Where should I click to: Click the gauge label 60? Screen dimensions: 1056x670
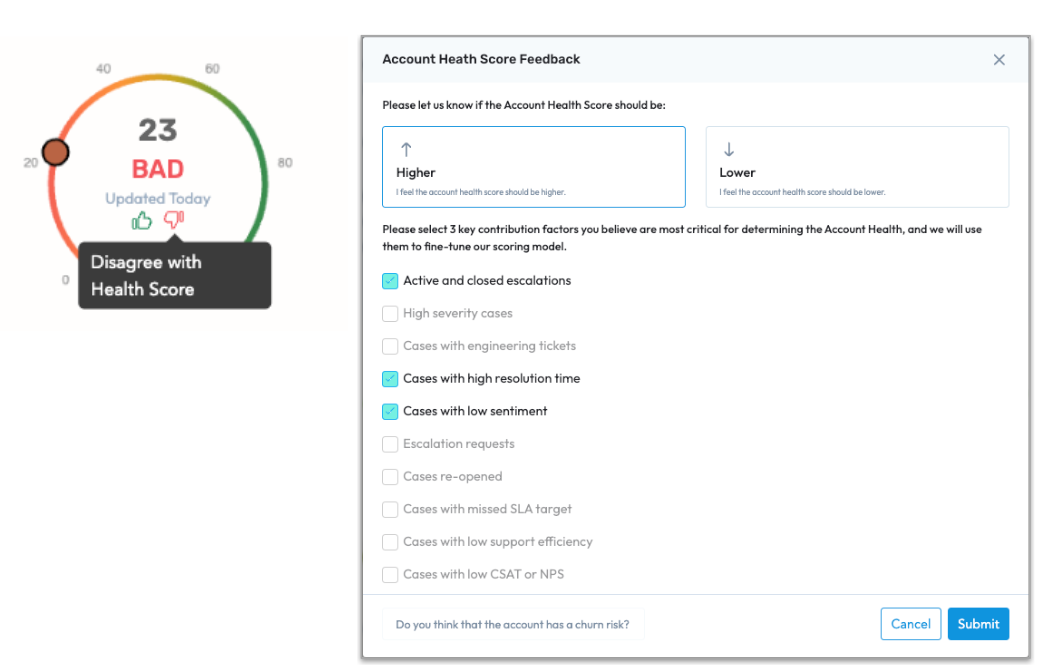212,69
